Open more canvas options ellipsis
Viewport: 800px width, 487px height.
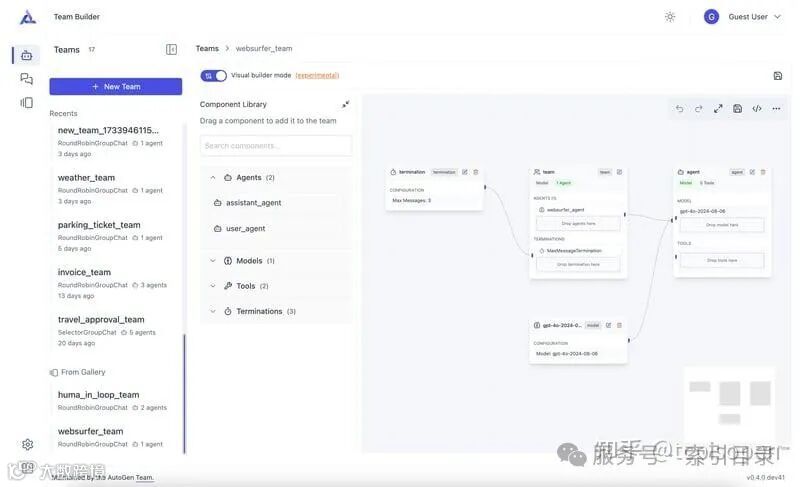tap(776, 109)
